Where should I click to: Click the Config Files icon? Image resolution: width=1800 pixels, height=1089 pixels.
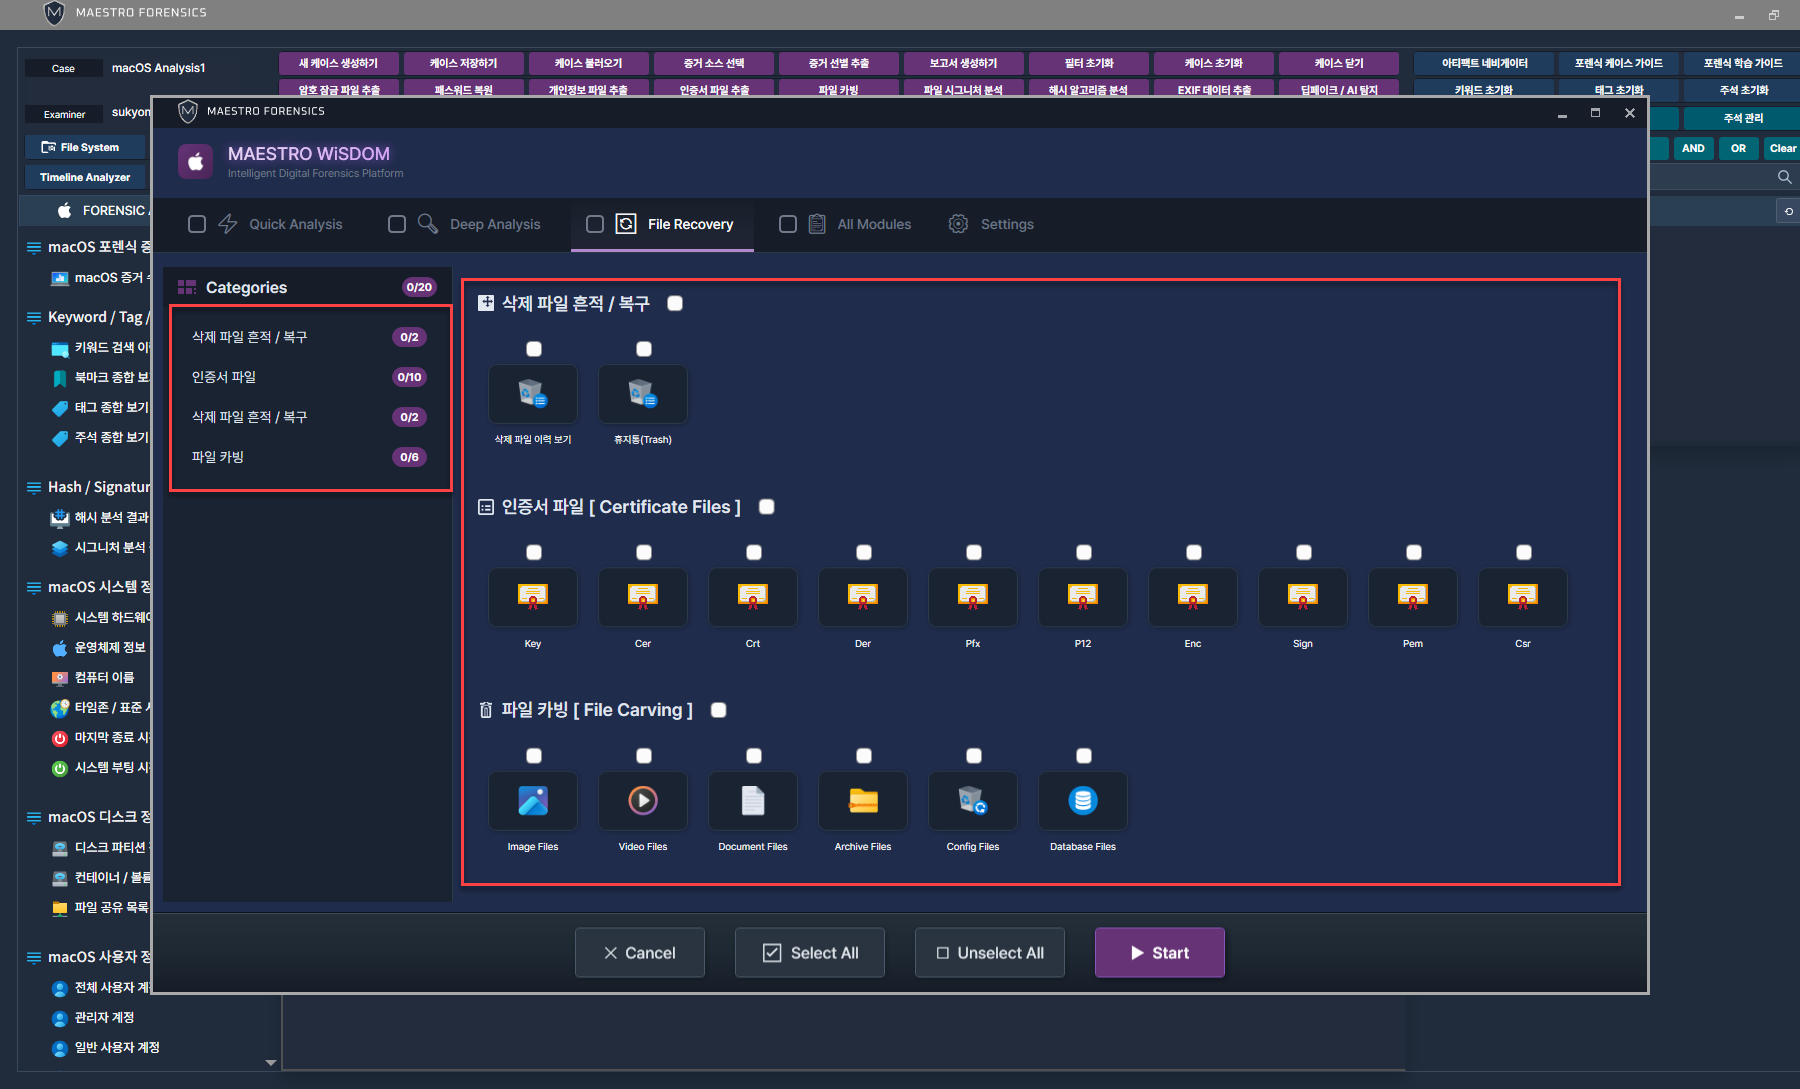click(973, 800)
